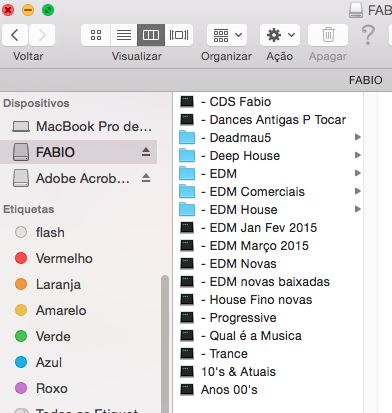This screenshot has width=392, height=413.
Task: Click the question mark help icon
Action: click(368, 35)
